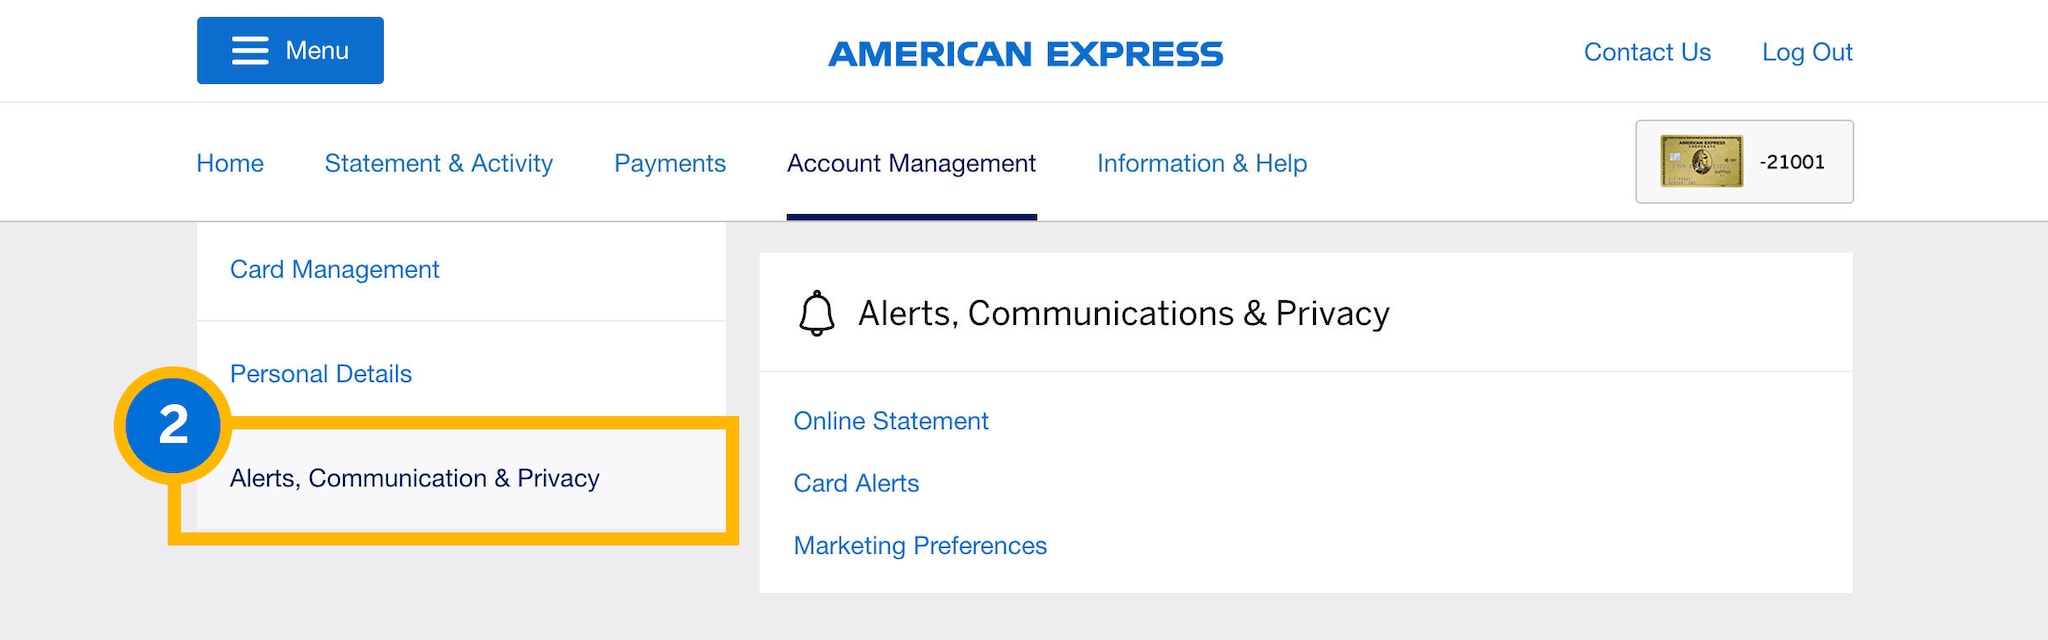Select the Account Management tab
The width and height of the screenshot is (2048, 640).
tap(911, 163)
